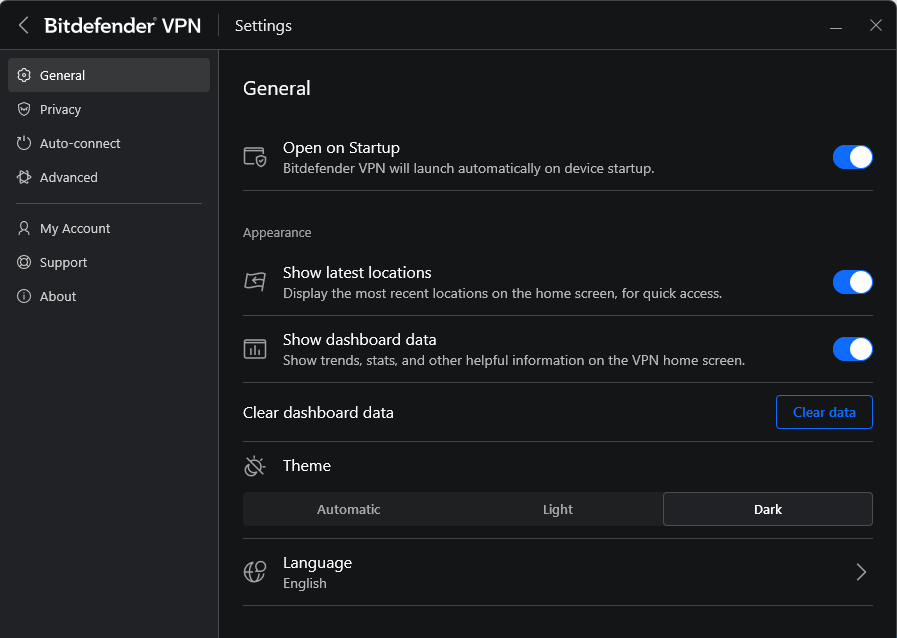
Task: Click the Show dashboard data chart icon
Action: pos(255,348)
